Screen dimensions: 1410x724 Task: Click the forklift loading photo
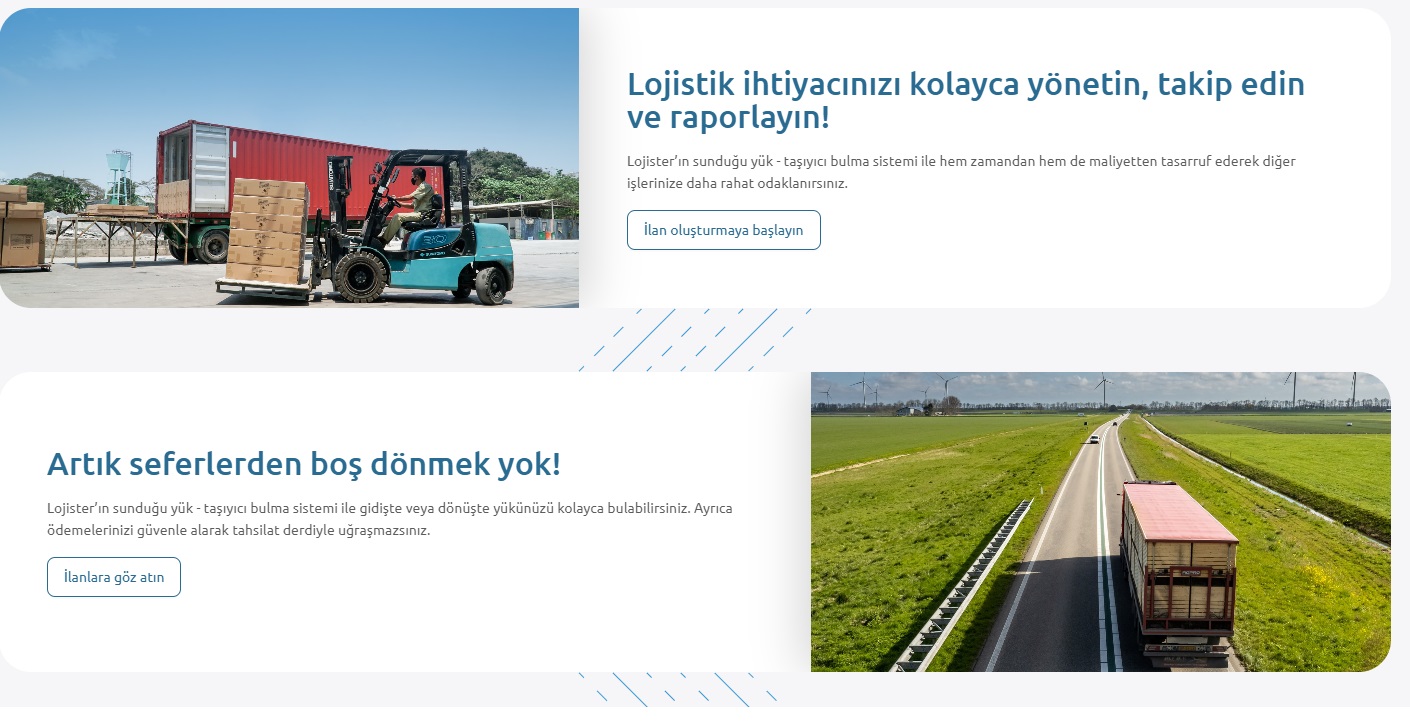click(x=289, y=158)
